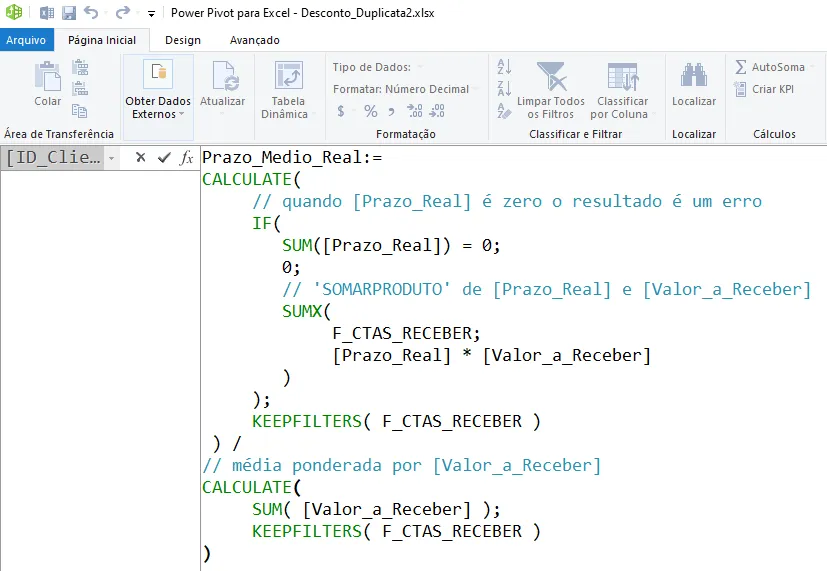The width and height of the screenshot is (827, 571).
Task: Clear sort icon with eraser
Action: (x=504, y=111)
